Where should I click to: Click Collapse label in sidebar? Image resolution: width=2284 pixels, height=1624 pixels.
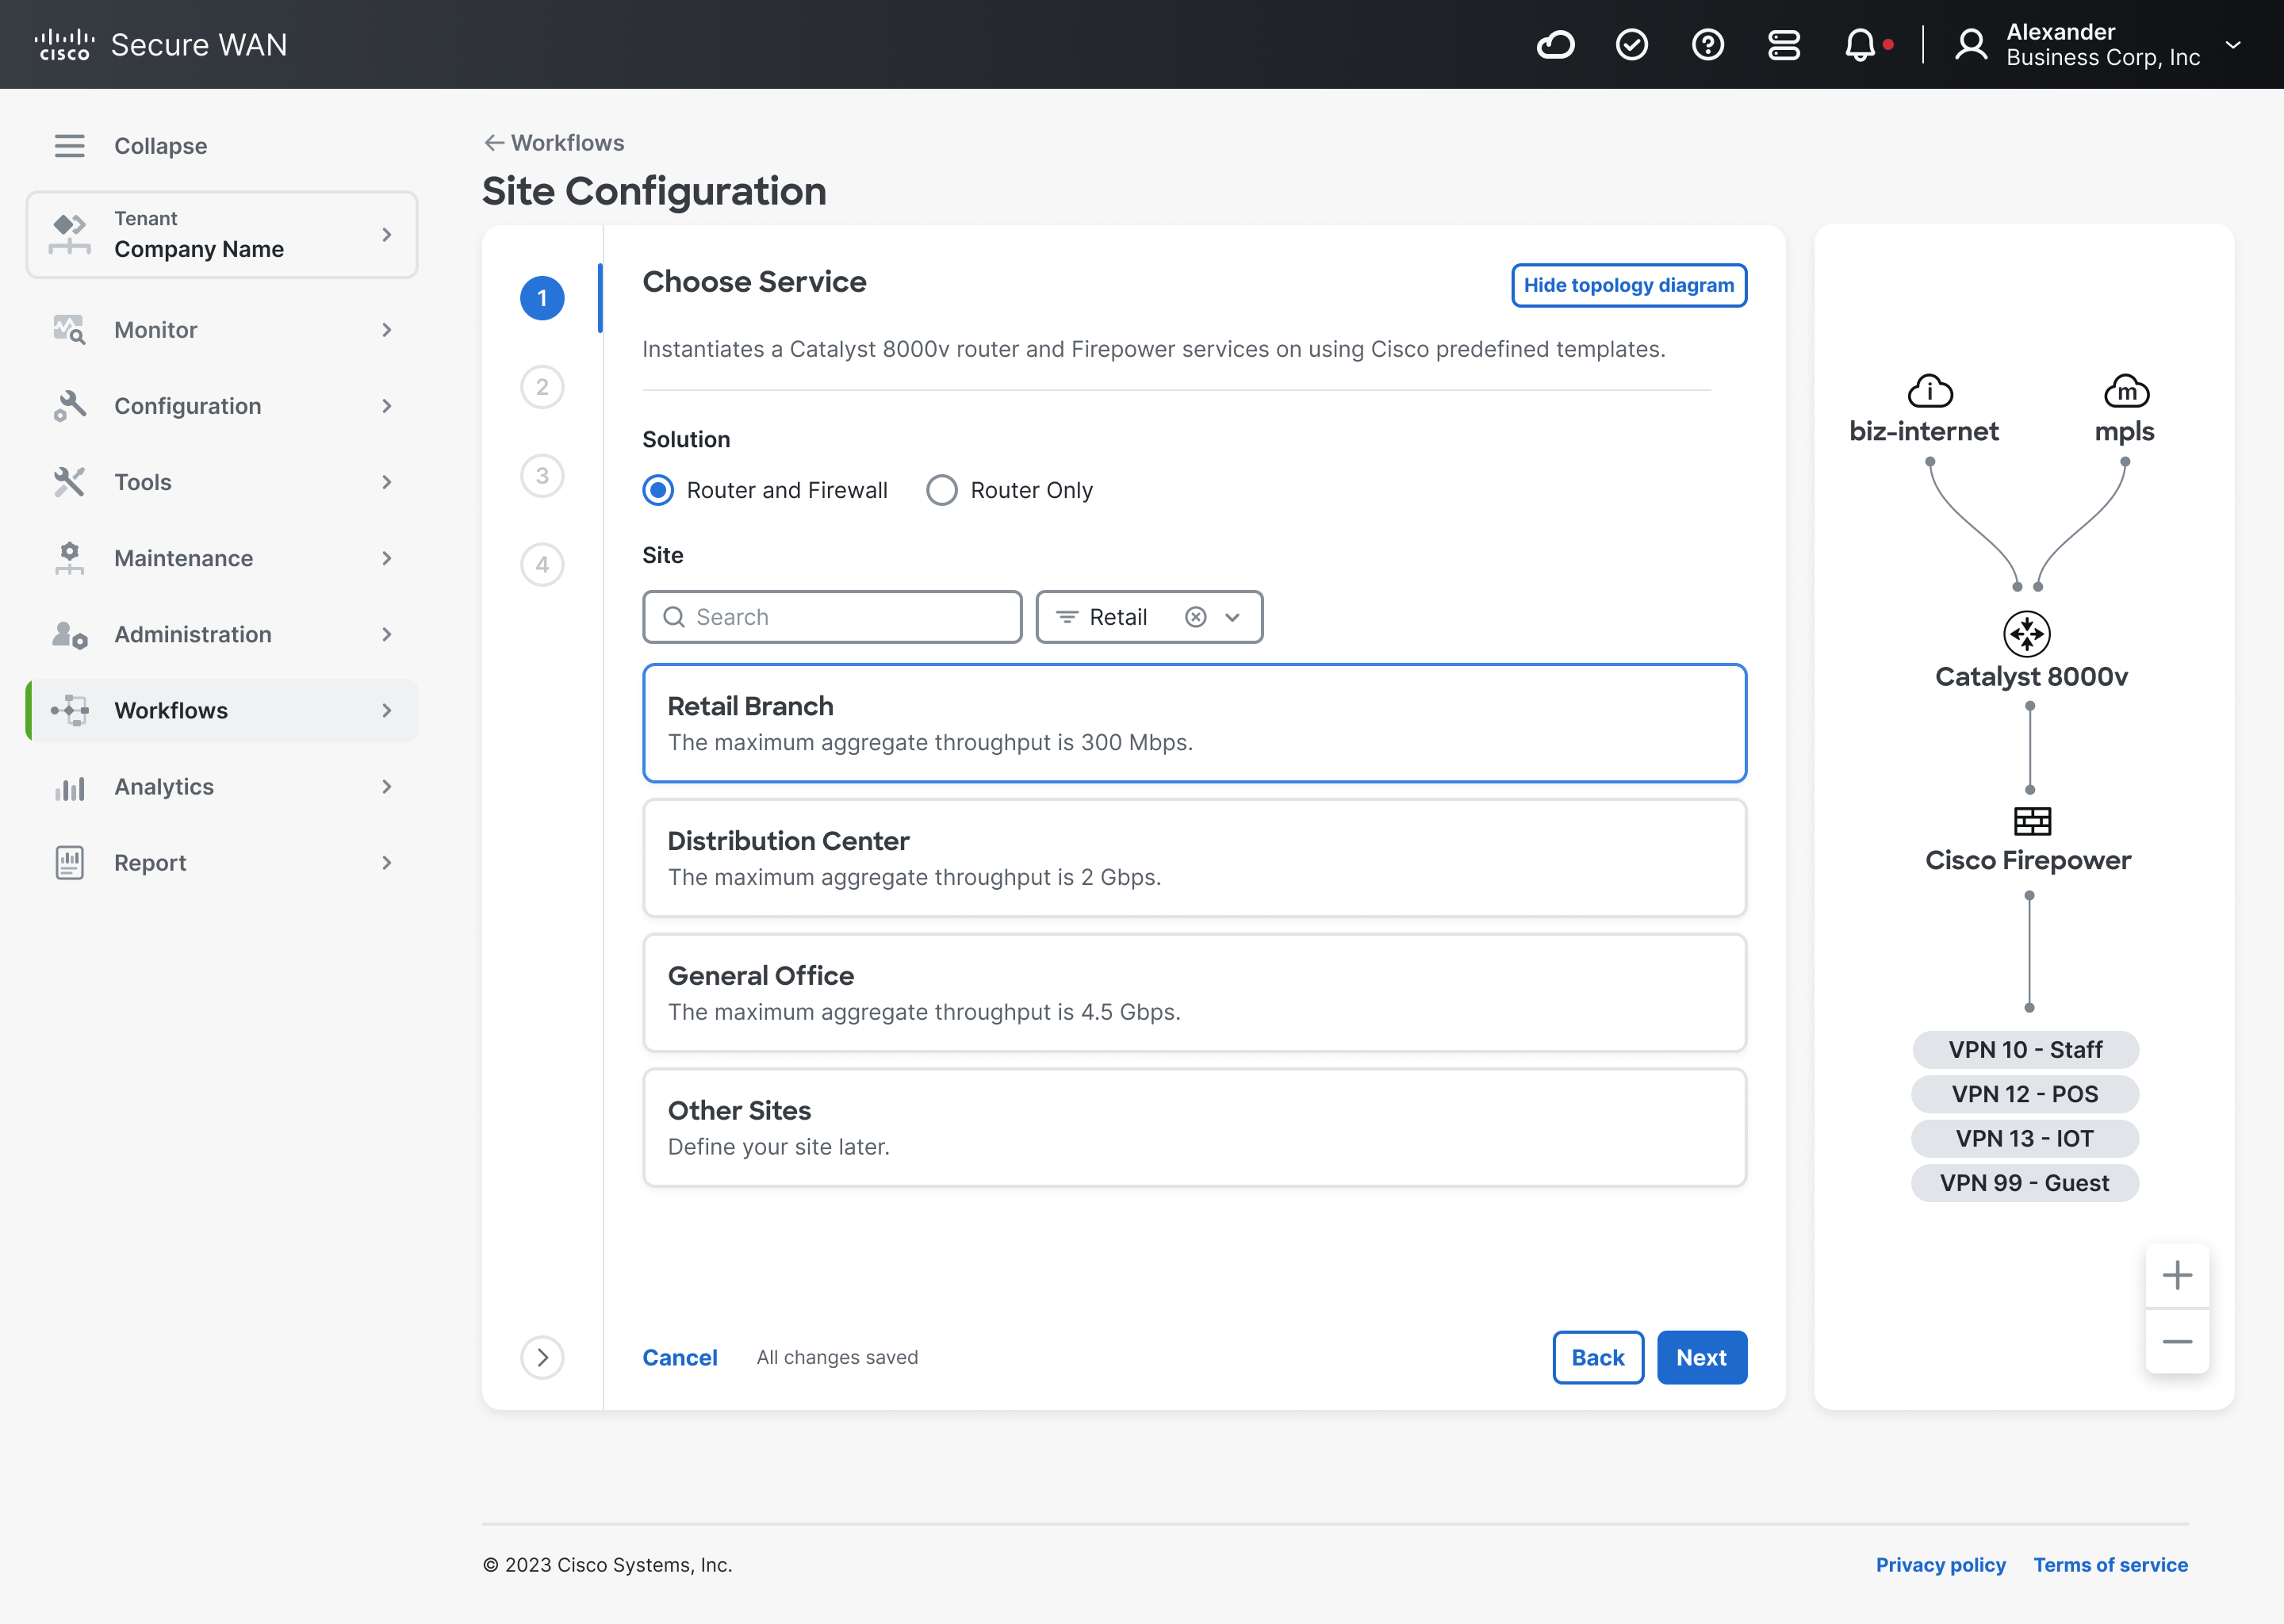(x=160, y=146)
